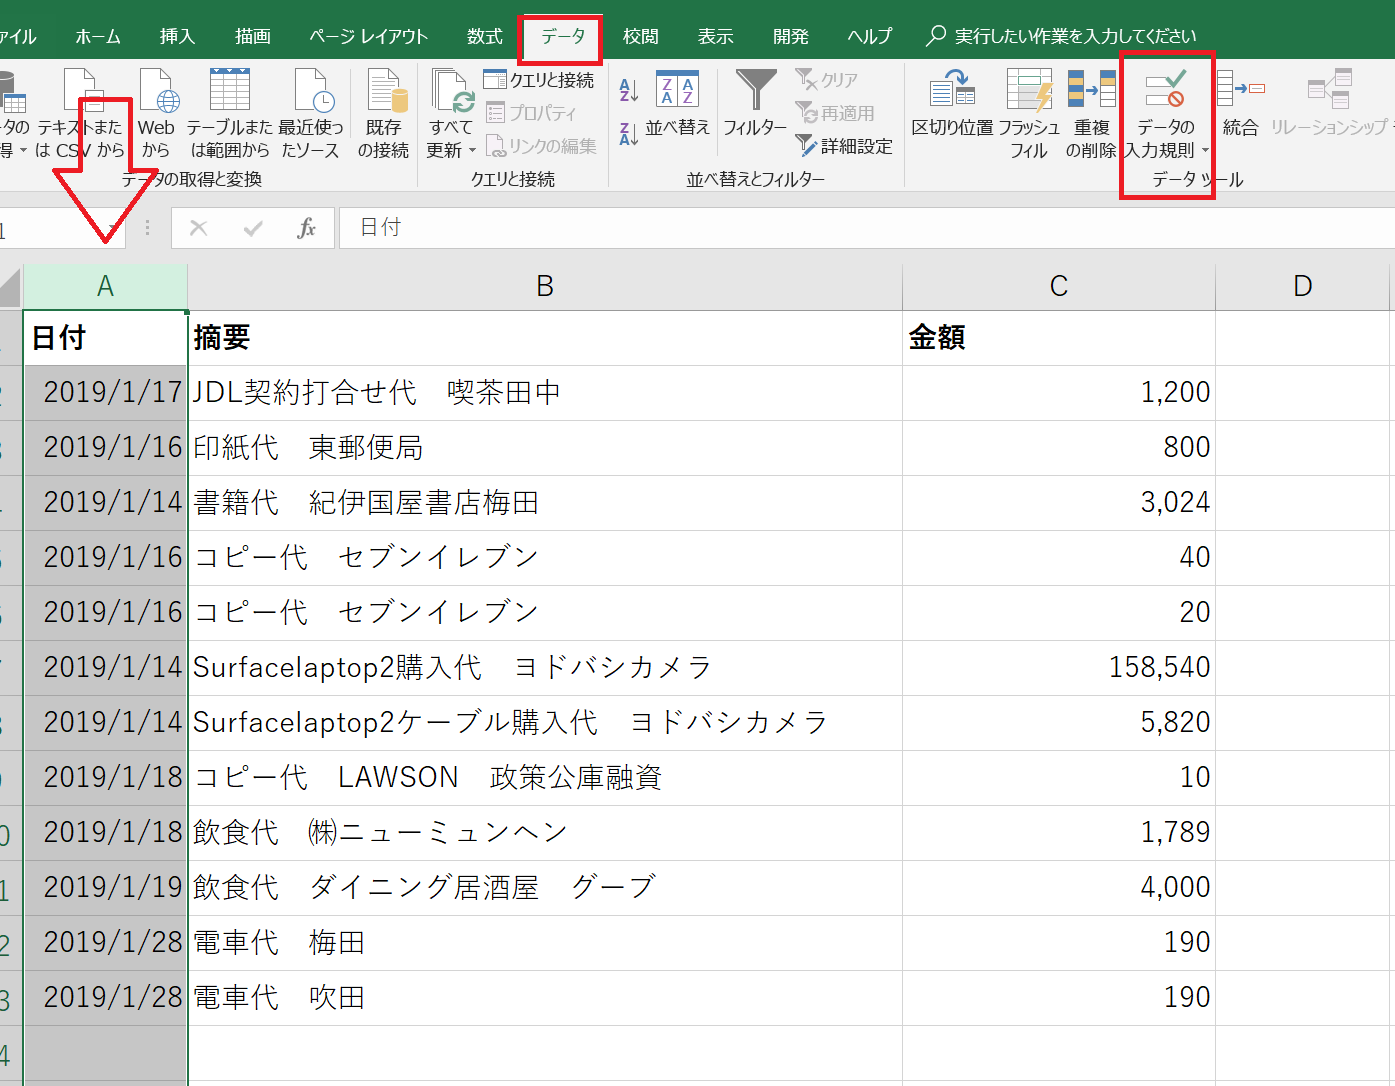Click the 実行したい作業を入力してください search box
This screenshot has height=1086, width=1395.
click(1074, 37)
